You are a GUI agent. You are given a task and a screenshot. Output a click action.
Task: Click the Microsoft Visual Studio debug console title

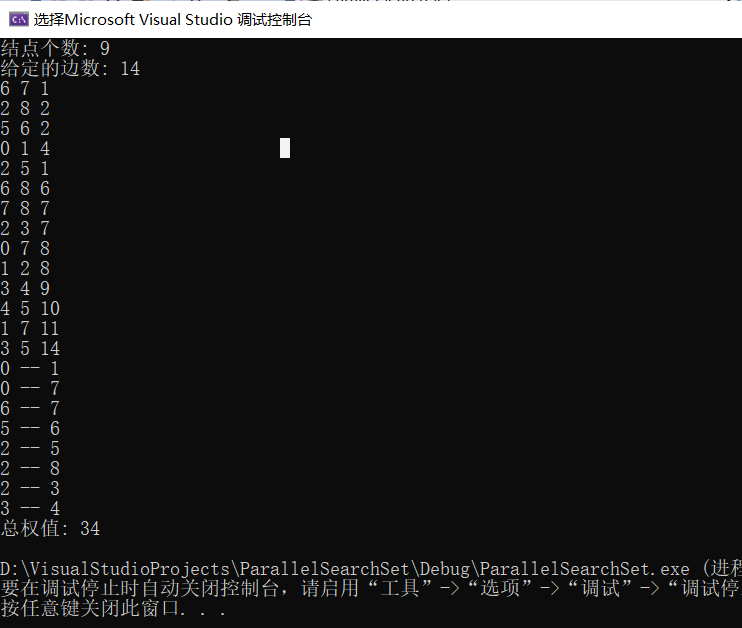click(173, 20)
